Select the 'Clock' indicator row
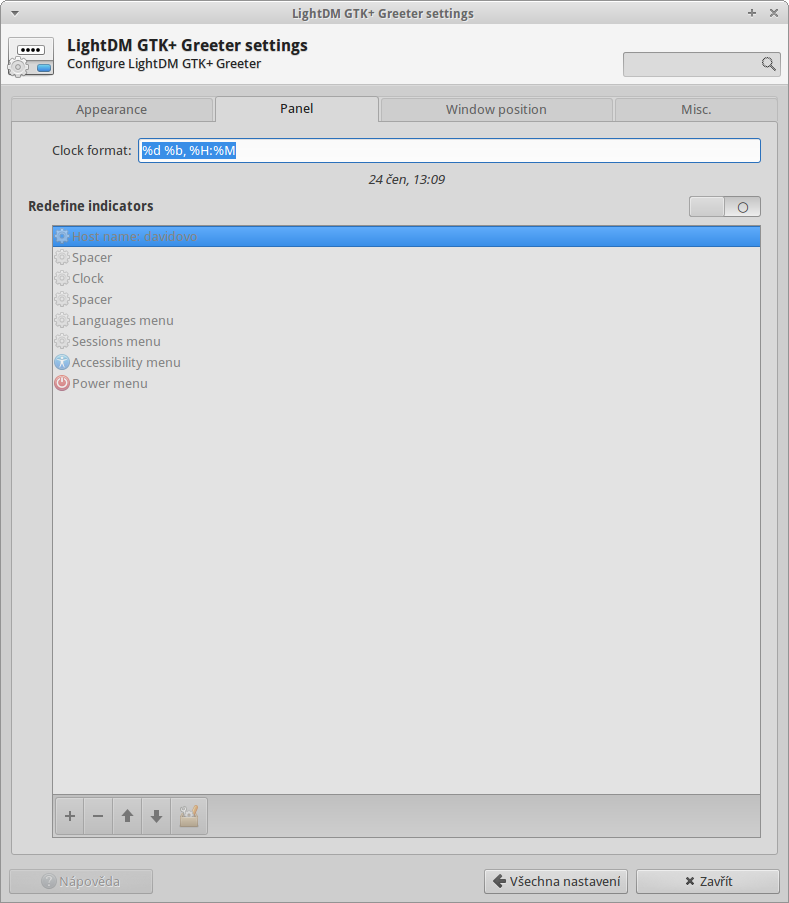 [406, 279]
